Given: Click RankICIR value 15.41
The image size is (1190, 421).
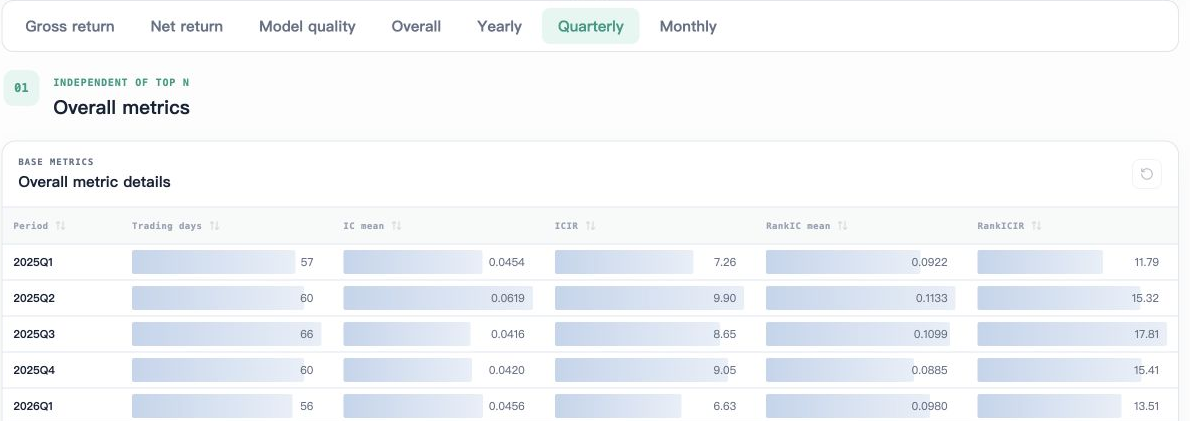Looking at the screenshot, I should click(x=1146, y=370).
